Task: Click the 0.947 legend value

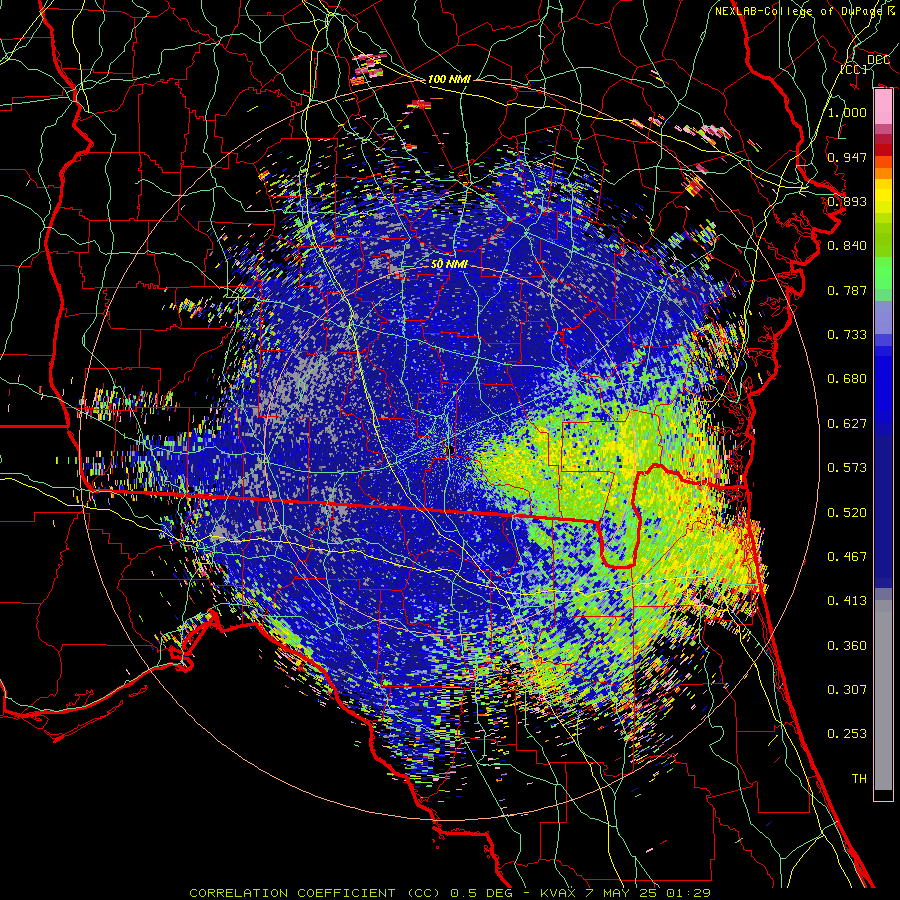Action: pyautogui.click(x=847, y=157)
